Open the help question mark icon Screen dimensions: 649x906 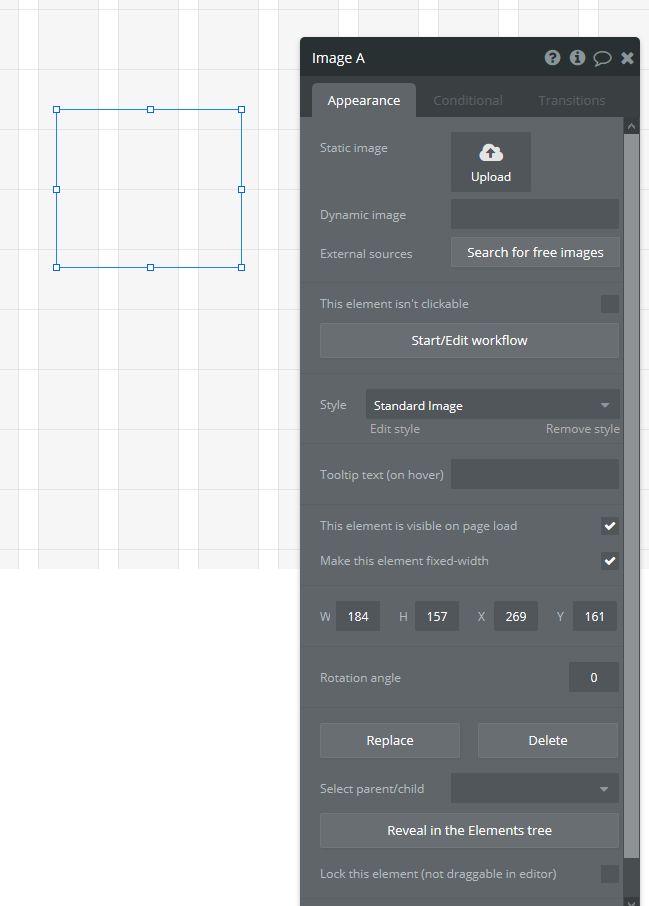click(552, 58)
